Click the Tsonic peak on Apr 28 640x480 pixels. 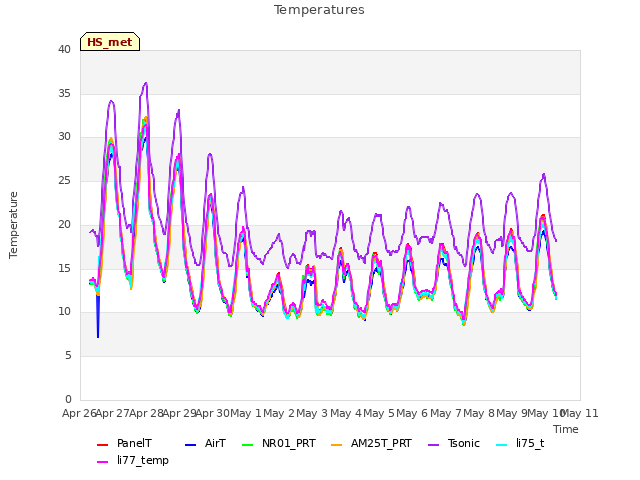[x=146, y=83]
